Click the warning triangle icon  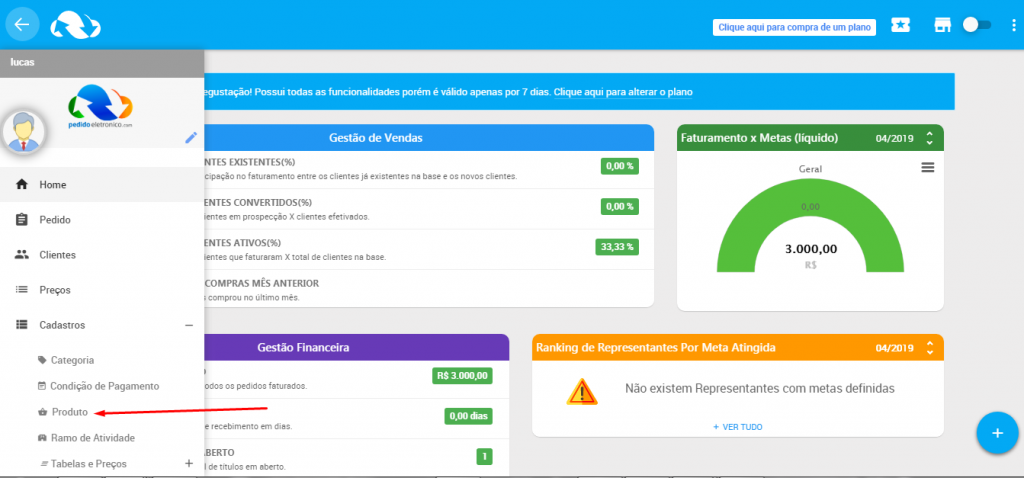[x=581, y=391]
